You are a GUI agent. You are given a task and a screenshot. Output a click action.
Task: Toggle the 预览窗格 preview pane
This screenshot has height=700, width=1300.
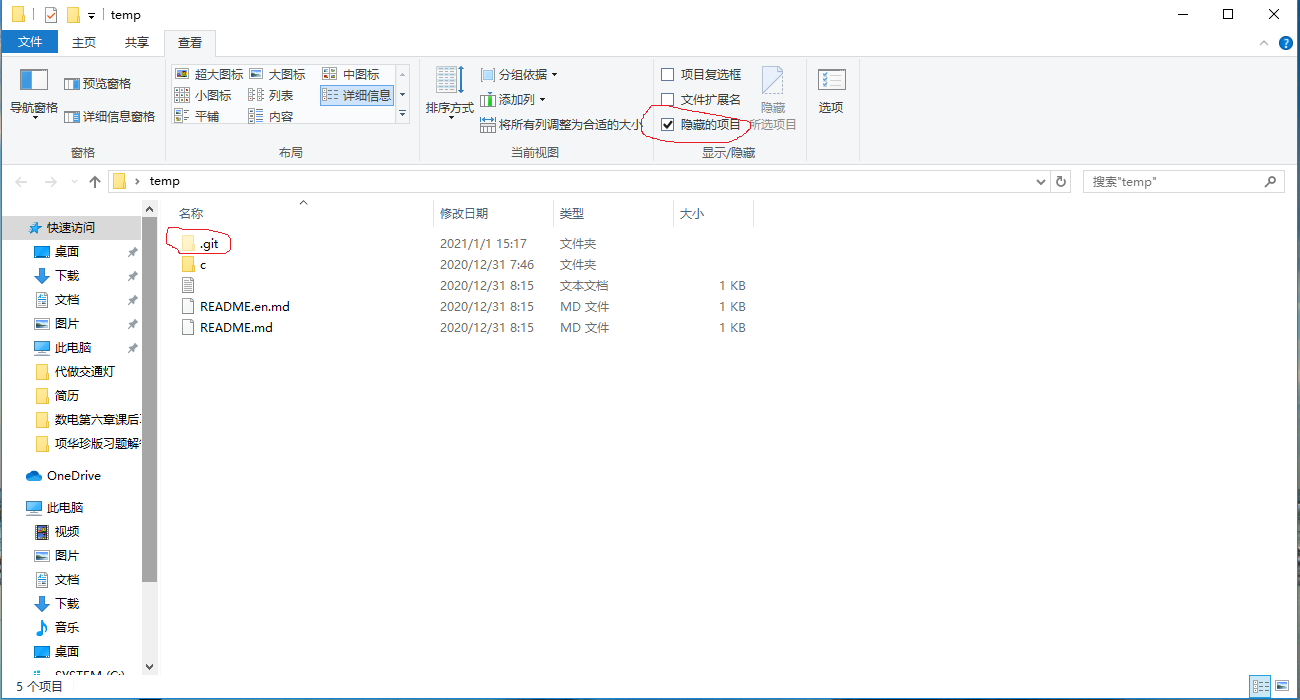[x=98, y=84]
